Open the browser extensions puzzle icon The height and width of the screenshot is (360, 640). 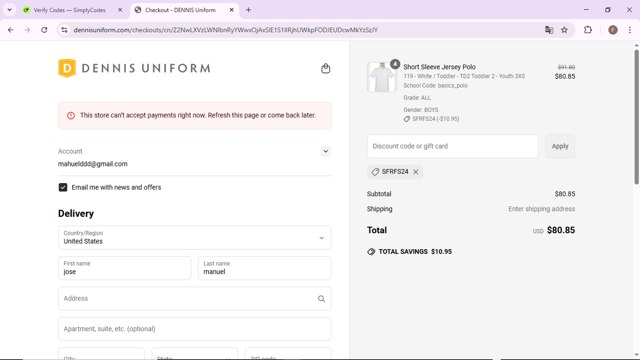point(588,30)
